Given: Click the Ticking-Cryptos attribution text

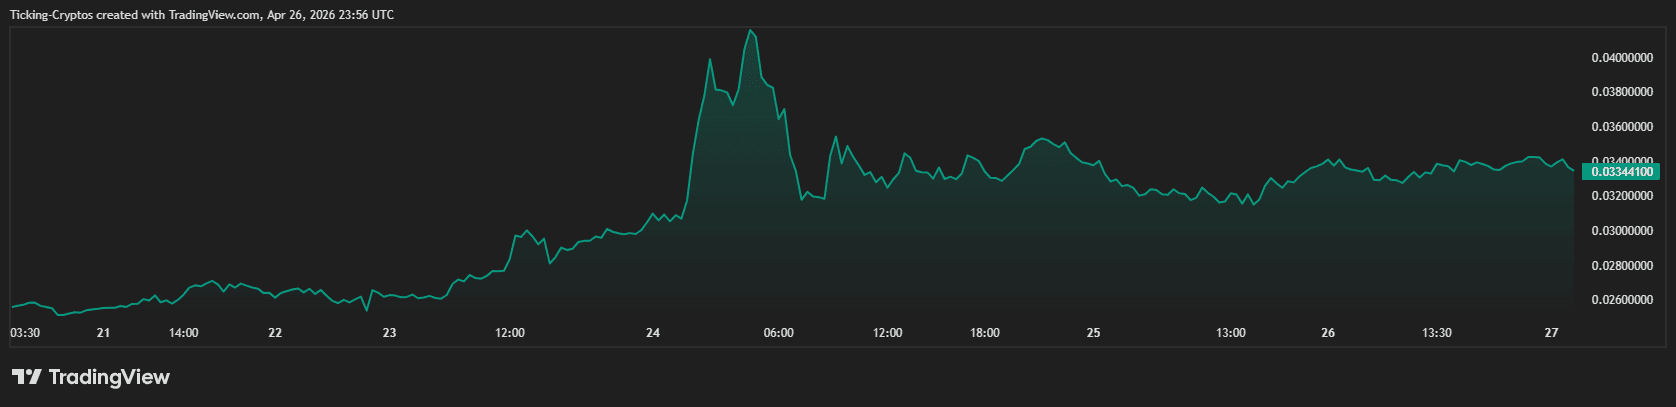Looking at the screenshot, I should pyautogui.click(x=201, y=15).
